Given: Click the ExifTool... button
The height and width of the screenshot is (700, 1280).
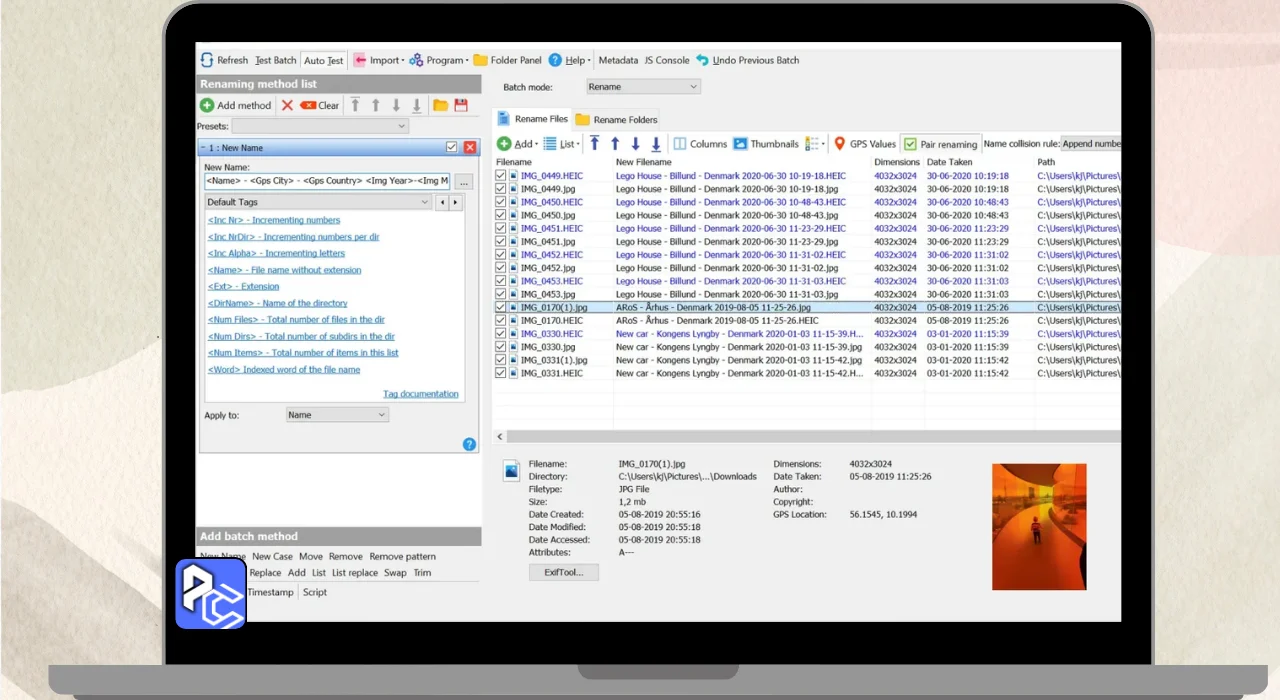Looking at the screenshot, I should tap(563, 572).
